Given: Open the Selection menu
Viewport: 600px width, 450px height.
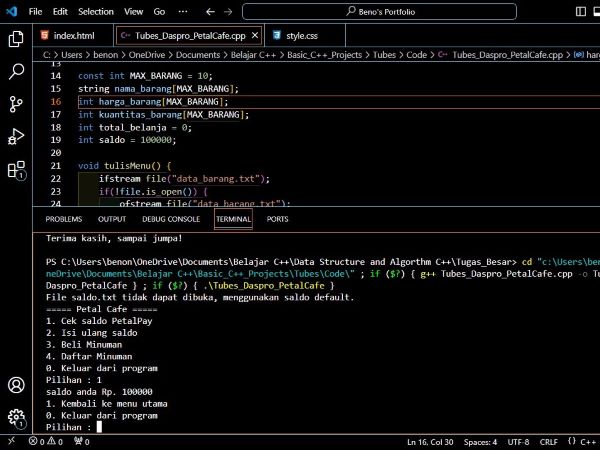Looking at the screenshot, I should (x=96, y=11).
